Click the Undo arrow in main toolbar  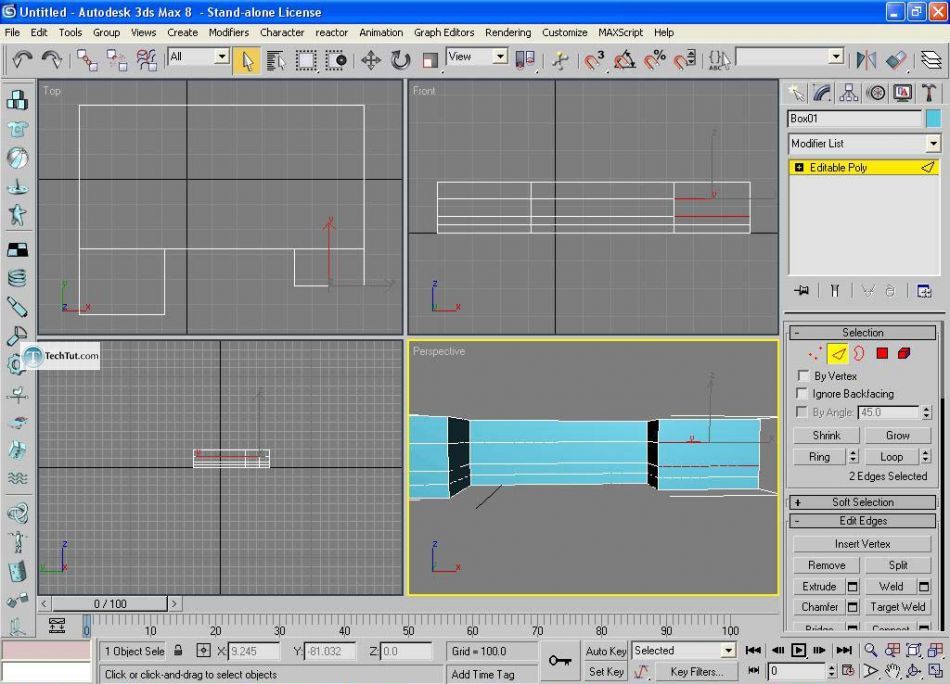[x=22, y=59]
